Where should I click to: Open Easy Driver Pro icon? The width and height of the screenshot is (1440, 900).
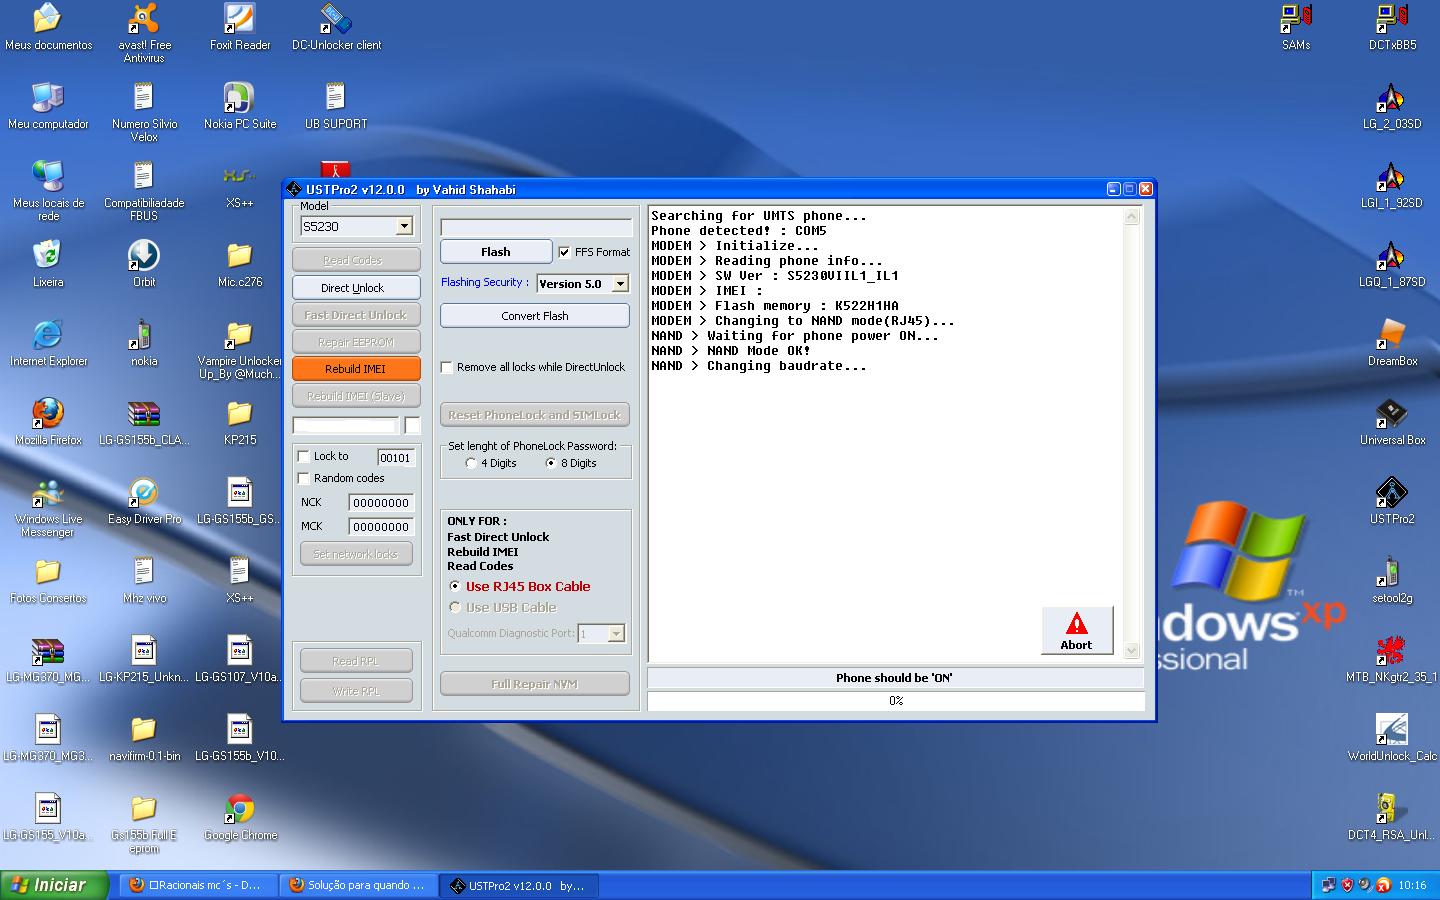pyautogui.click(x=144, y=501)
